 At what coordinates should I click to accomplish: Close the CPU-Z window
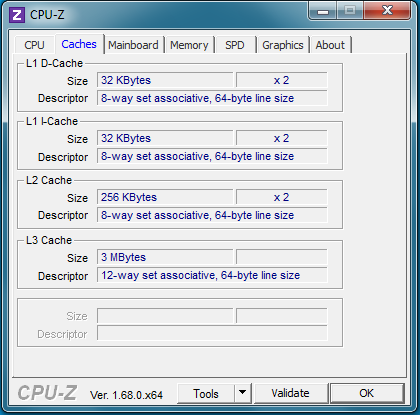387,11
